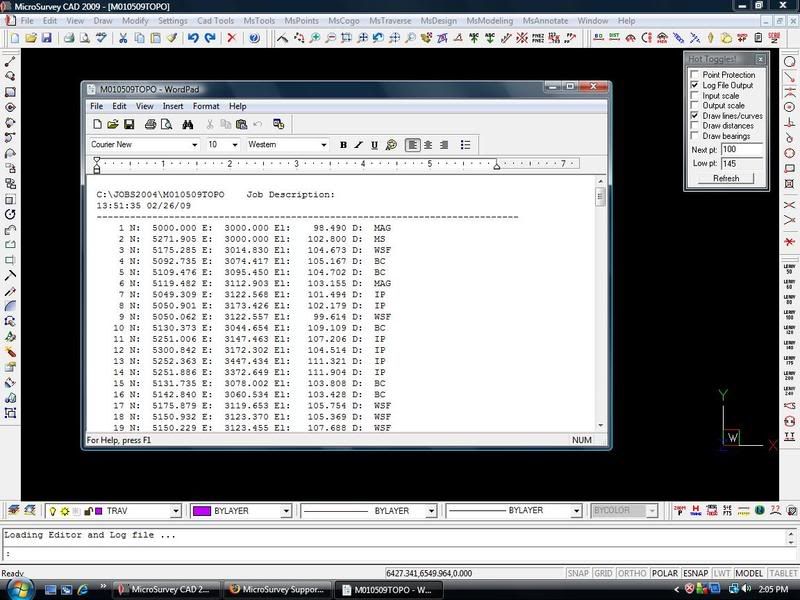Toggle Italic formatting in WordPad
Screen dimensions: 800x600
pyautogui.click(x=359, y=145)
